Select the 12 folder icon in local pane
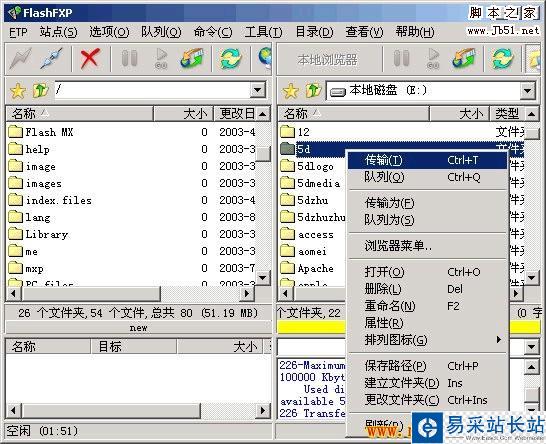Viewport: 546px width, 444px height. click(287, 132)
